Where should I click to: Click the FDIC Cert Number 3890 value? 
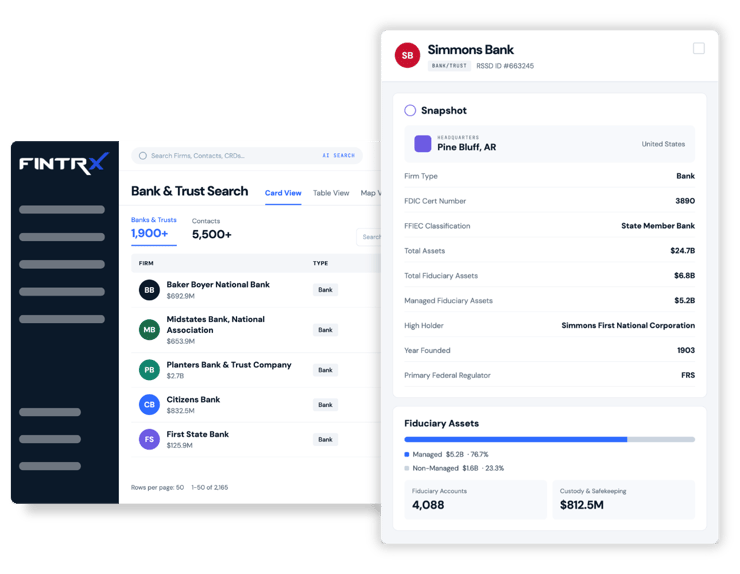685,201
